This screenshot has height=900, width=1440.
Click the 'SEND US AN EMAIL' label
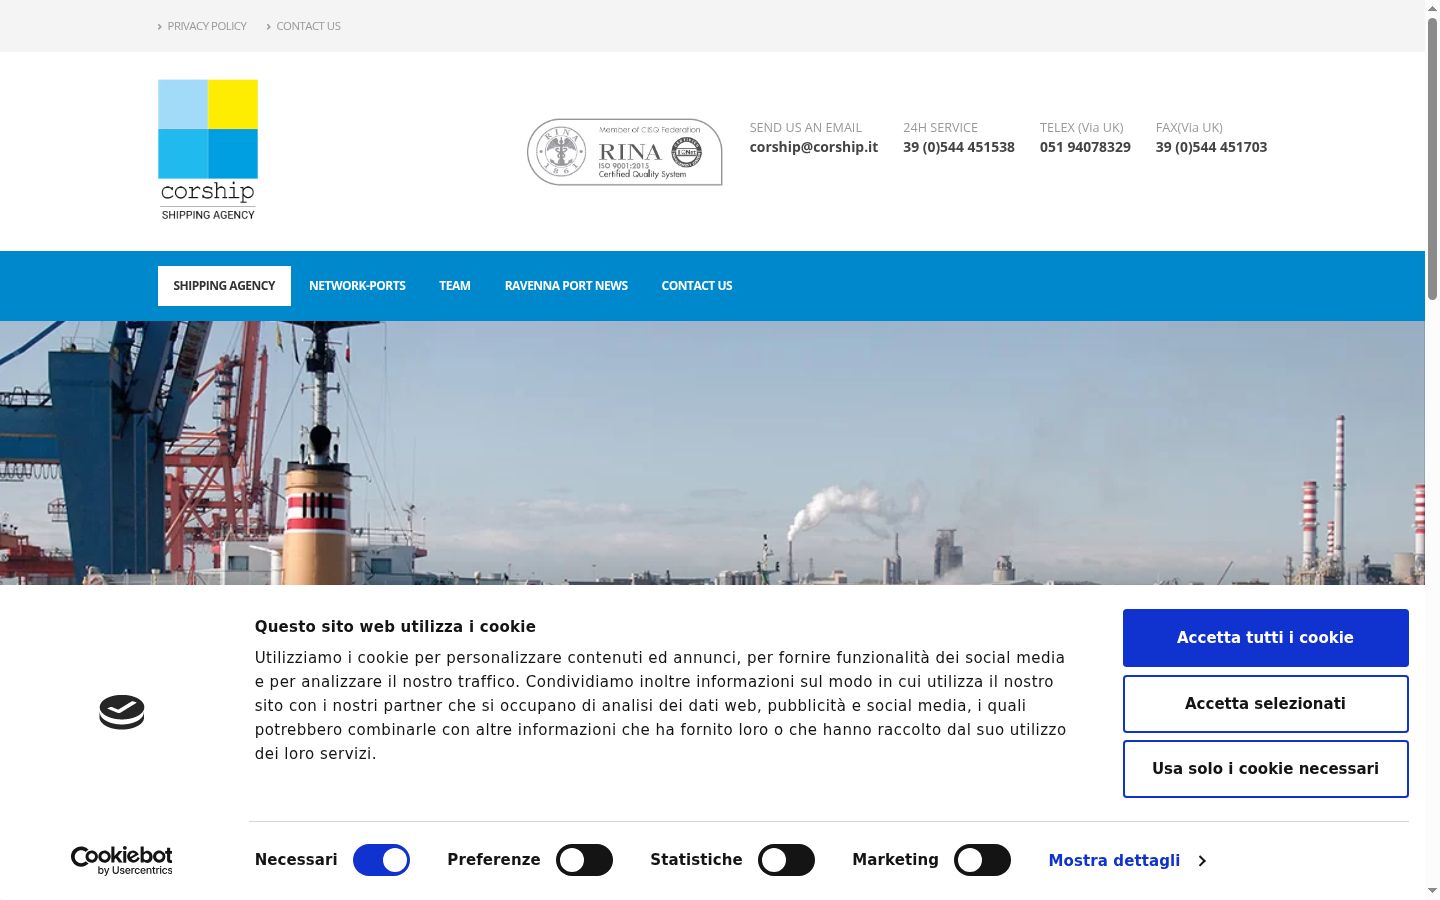806,128
